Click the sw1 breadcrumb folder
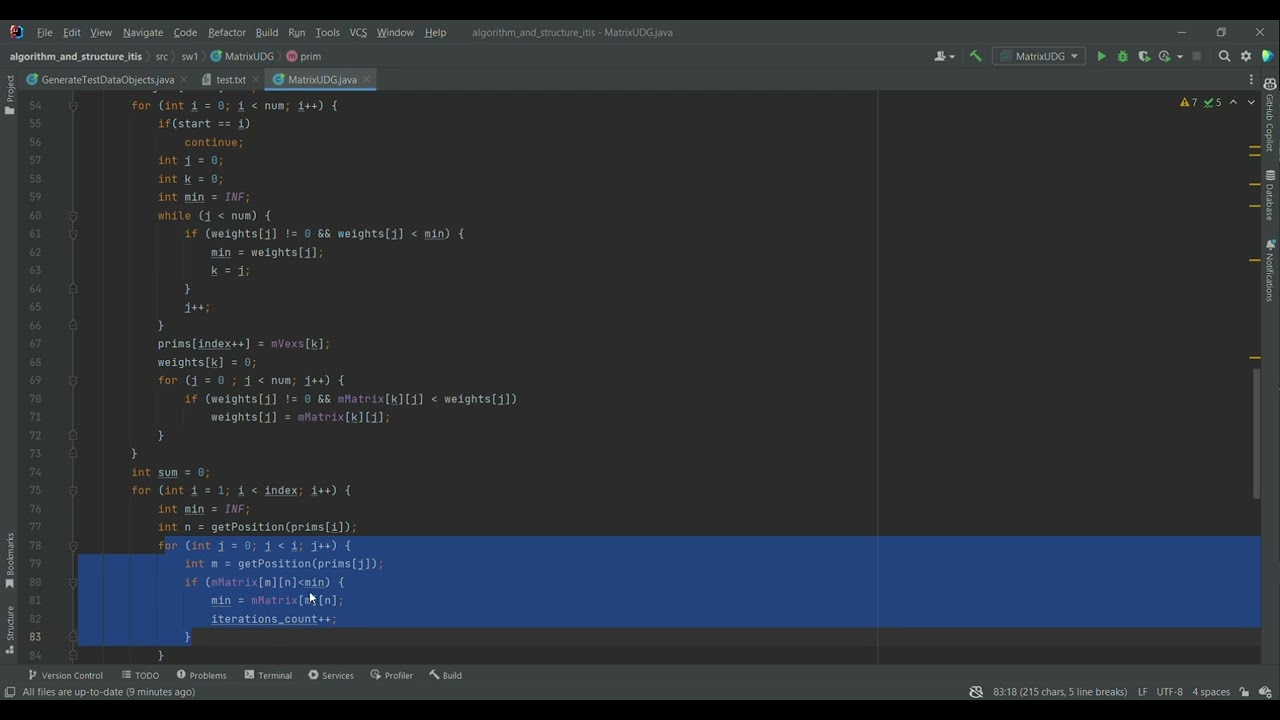 [x=190, y=57]
